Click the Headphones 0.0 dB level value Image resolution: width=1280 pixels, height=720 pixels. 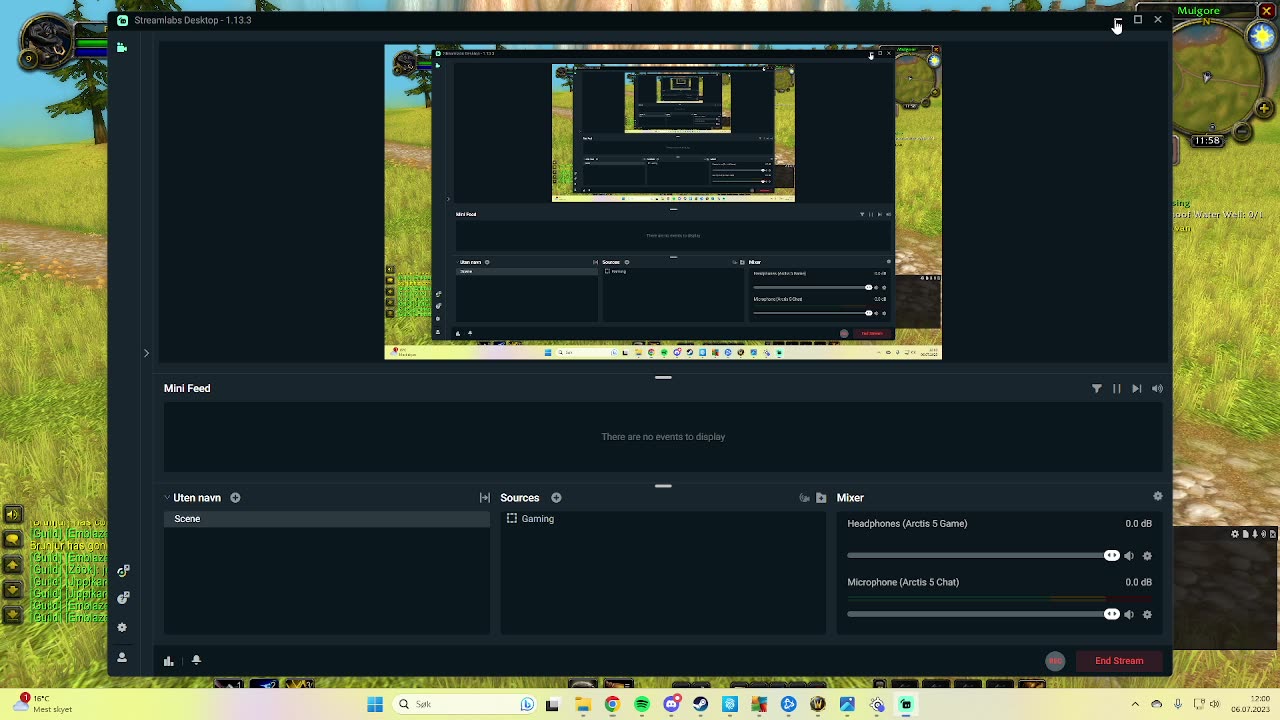1138,524
